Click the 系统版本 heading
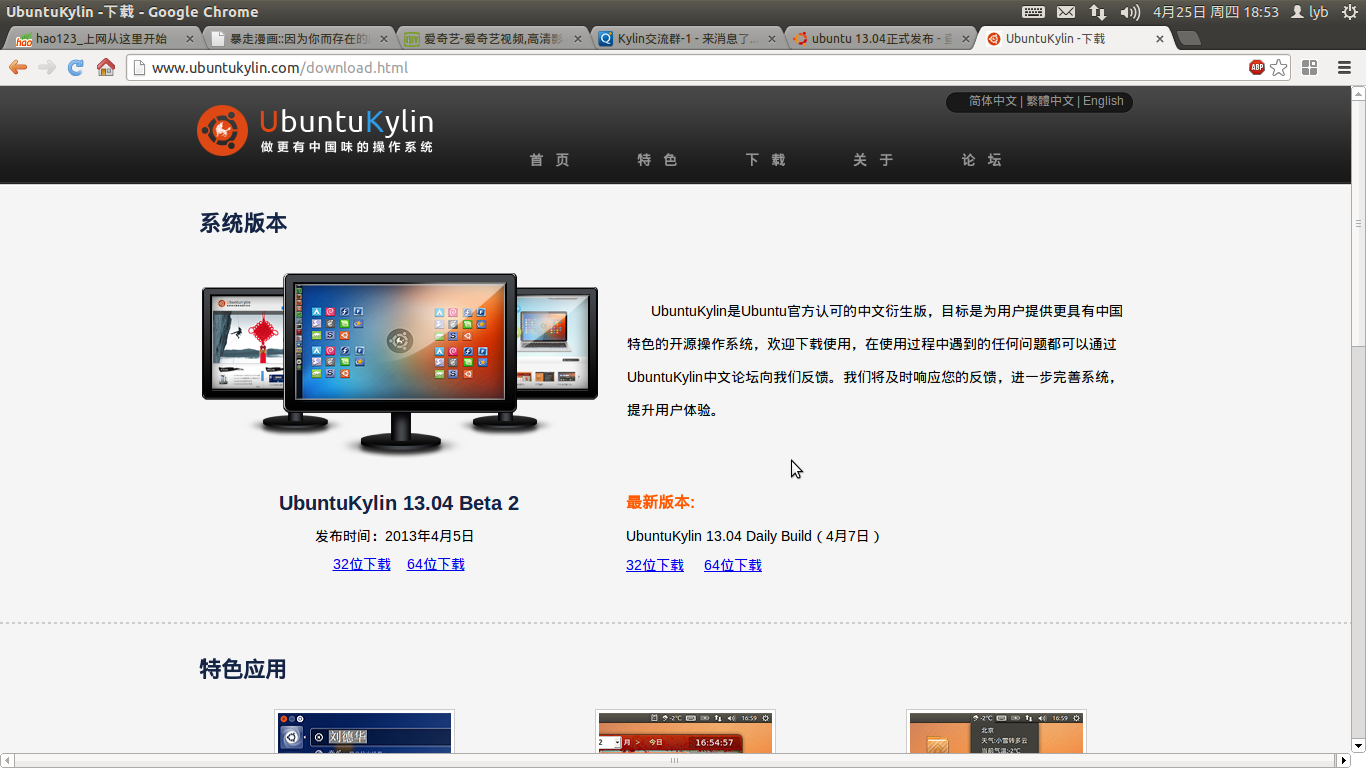 click(243, 223)
